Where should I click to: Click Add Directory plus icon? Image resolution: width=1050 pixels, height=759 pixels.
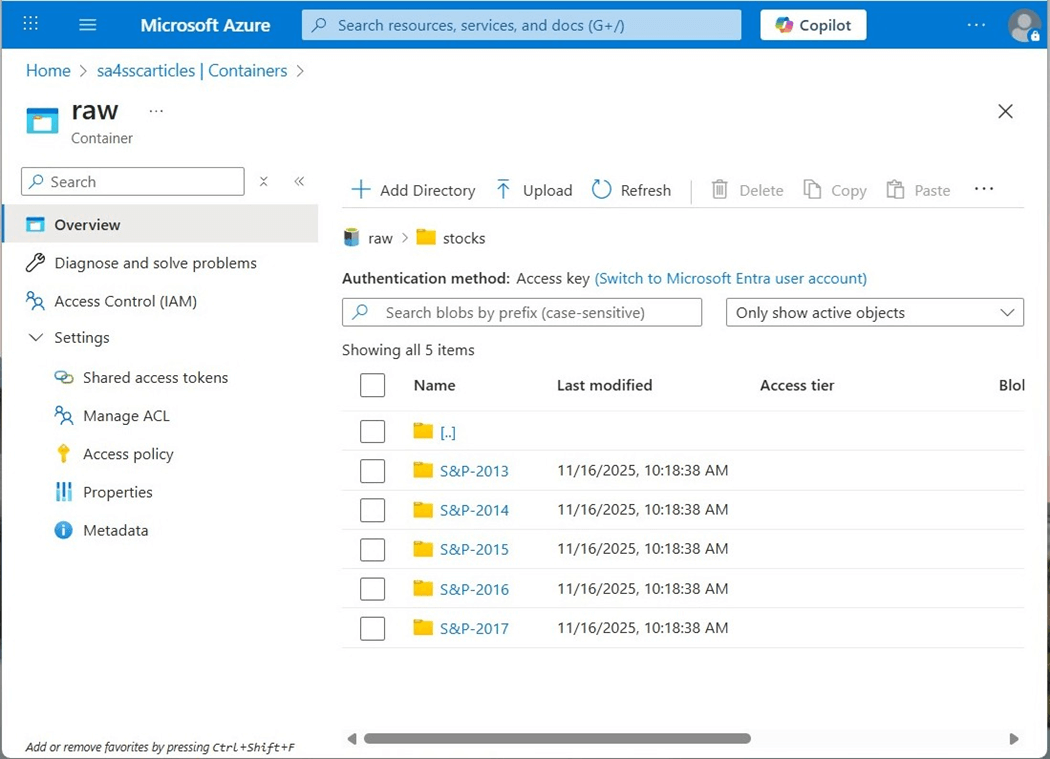point(361,190)
